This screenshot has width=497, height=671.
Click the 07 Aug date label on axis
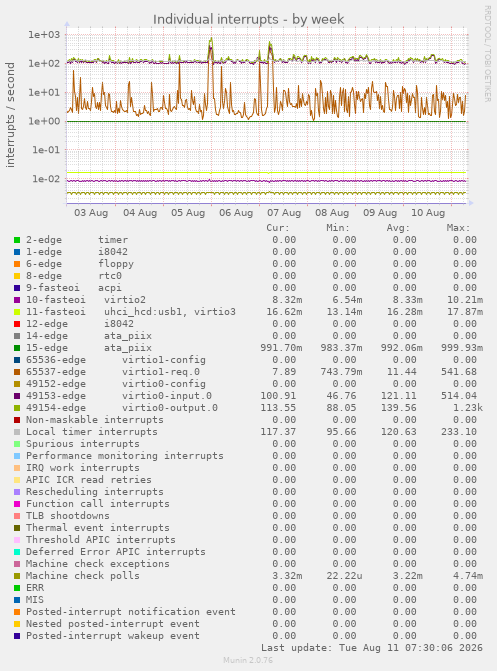click(x=284, y=213)
